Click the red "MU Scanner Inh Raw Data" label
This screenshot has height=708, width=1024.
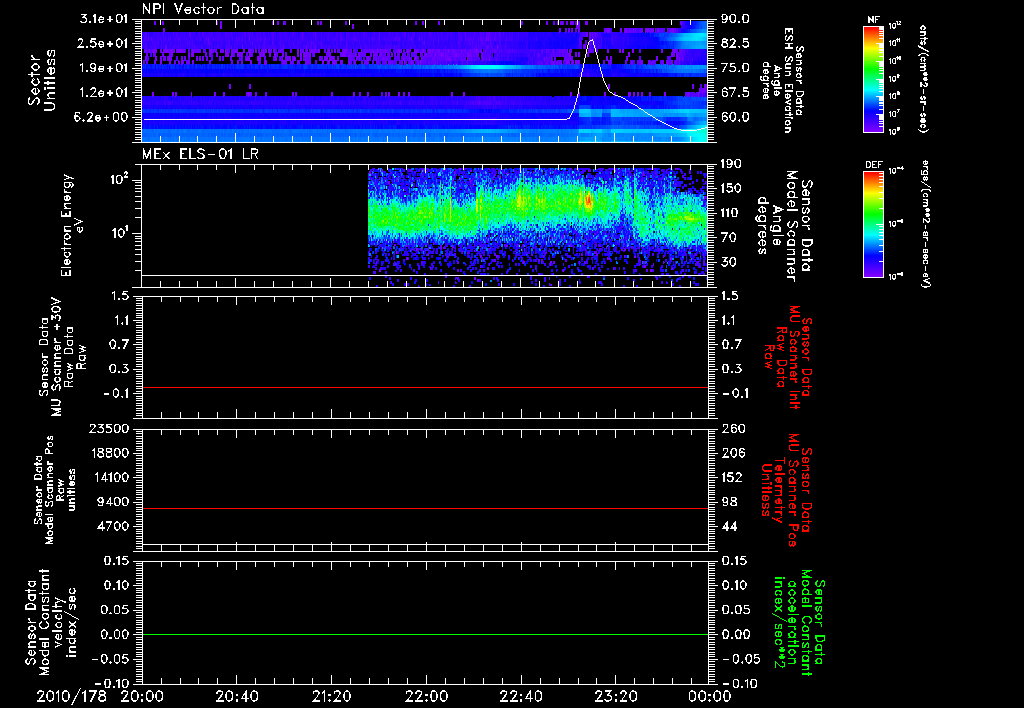click(787, 357)
